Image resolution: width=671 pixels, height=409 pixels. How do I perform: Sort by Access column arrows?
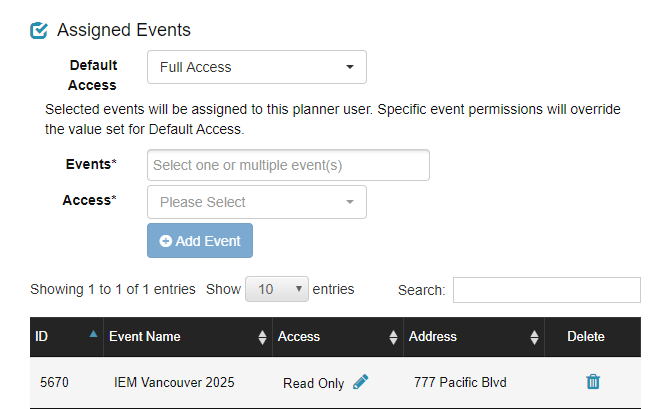pyautogui.click(x=393, y=337)
